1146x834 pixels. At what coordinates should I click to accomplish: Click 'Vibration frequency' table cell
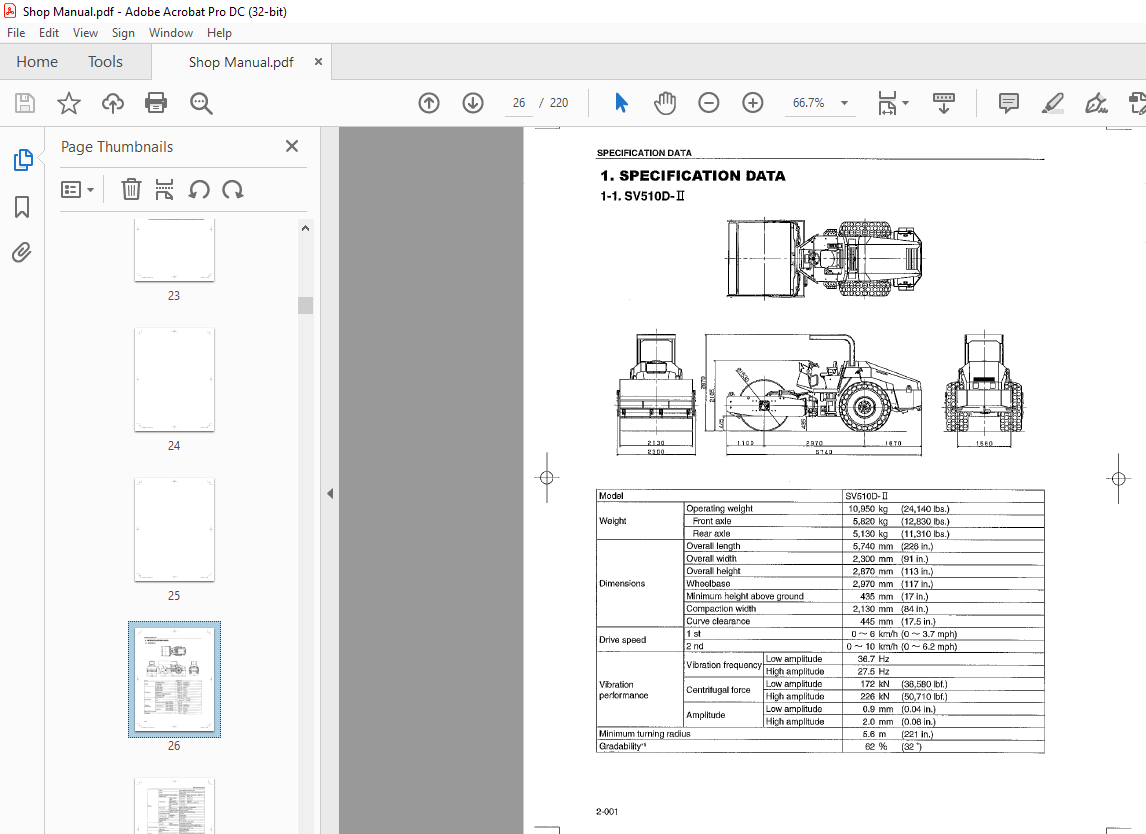724,664
